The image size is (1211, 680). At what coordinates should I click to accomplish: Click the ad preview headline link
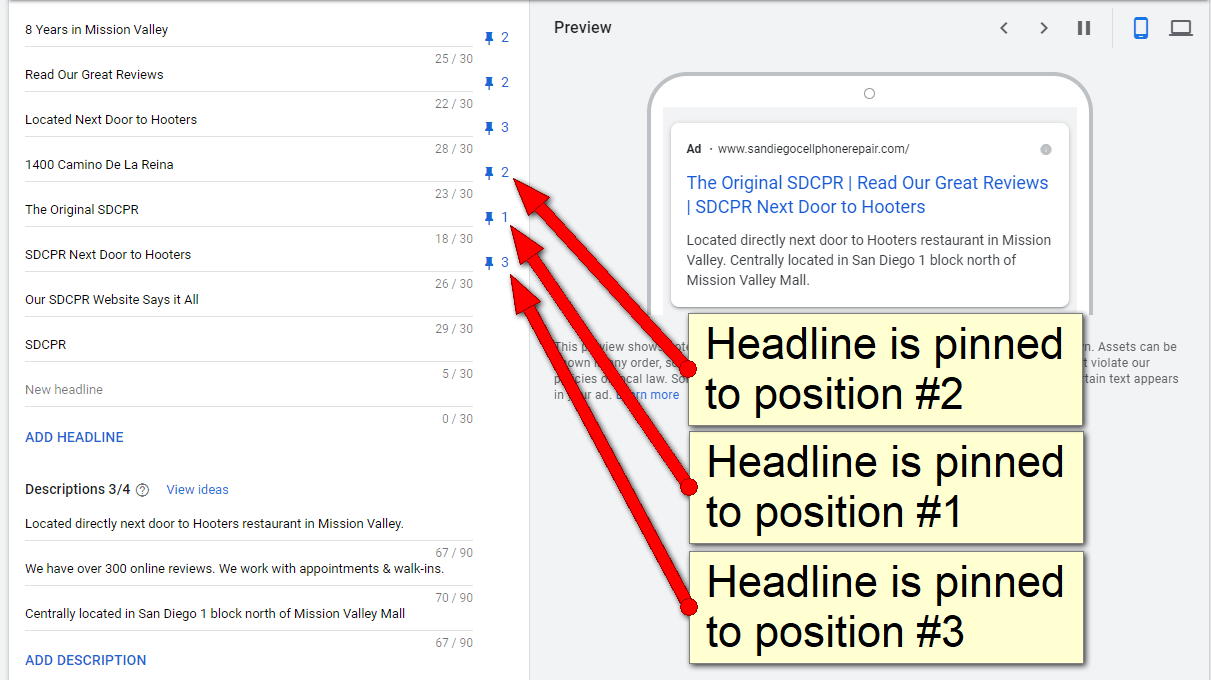point(867,195)
